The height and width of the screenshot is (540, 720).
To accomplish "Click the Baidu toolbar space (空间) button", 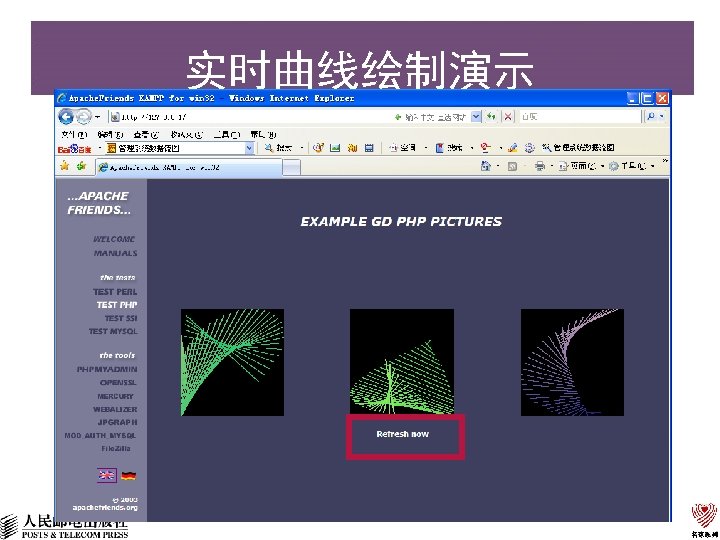I will click(x=402, y=148).
